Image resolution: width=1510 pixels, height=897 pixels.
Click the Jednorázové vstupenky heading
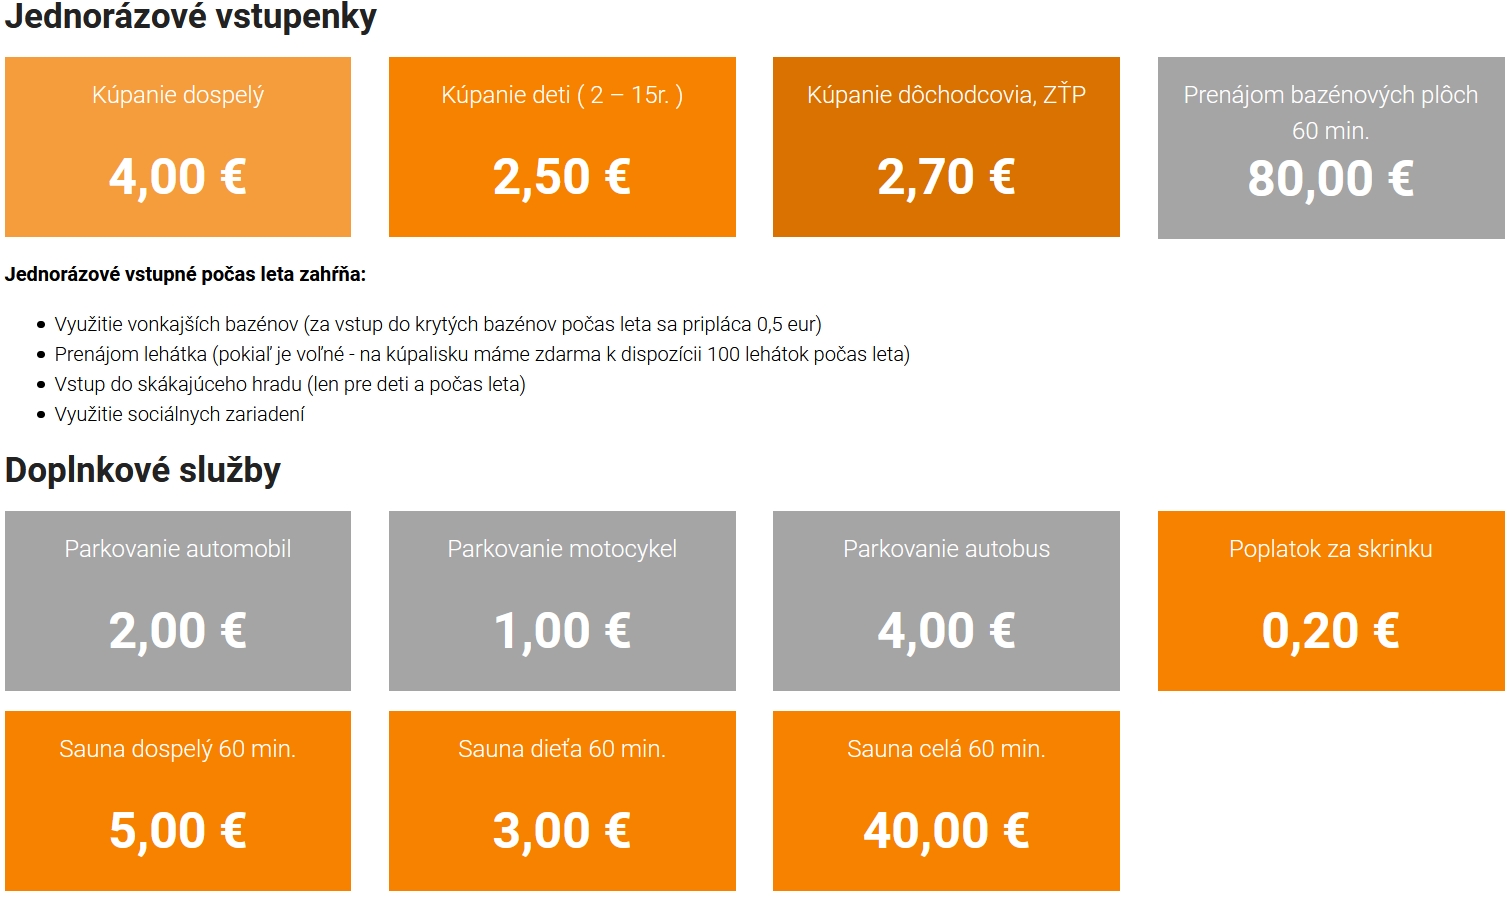pyautogui.click(x=191, y=17)
